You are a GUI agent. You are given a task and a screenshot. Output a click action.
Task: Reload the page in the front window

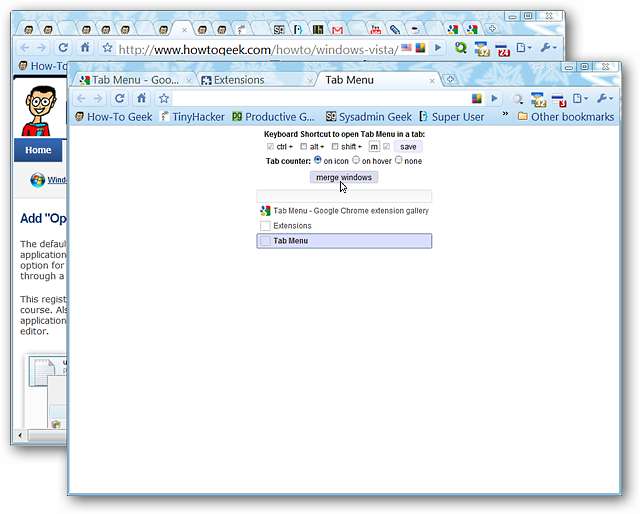(x=119, y=98)
